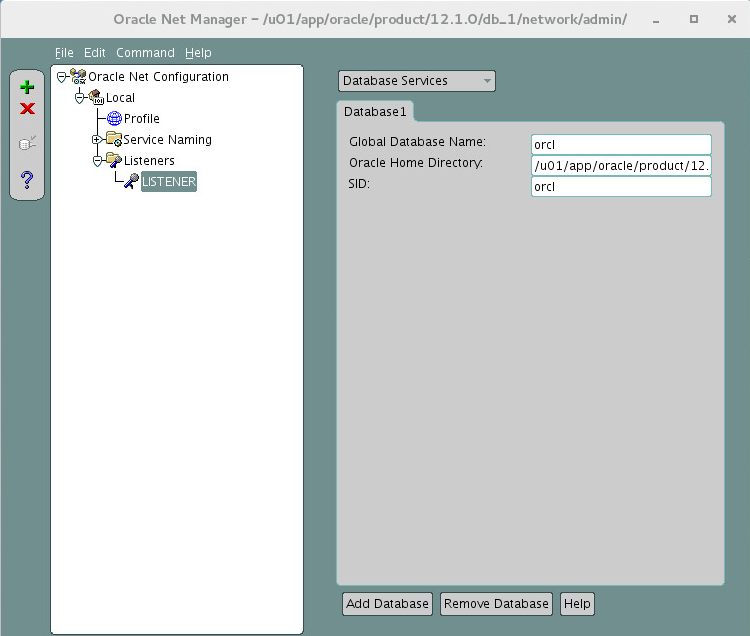Select the Profile tree item label
This screenshot has width=750, height=636.
coord(142,119)
